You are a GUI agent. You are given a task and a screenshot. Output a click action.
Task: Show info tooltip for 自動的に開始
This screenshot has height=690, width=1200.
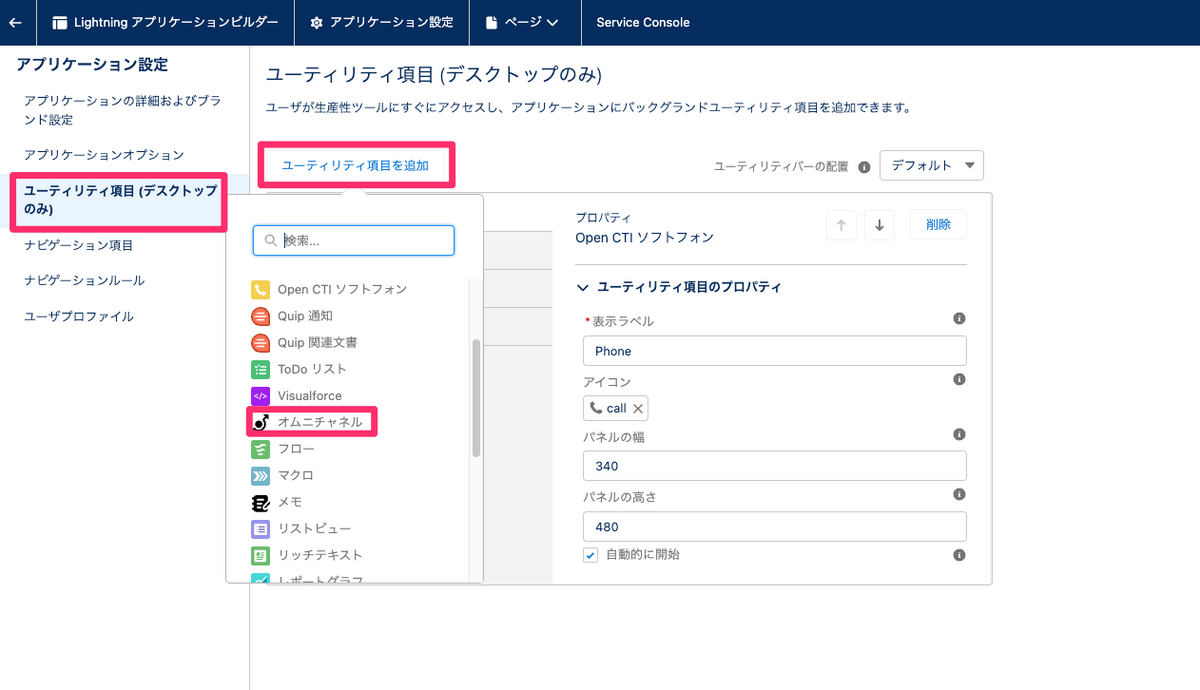pos(959,555)
